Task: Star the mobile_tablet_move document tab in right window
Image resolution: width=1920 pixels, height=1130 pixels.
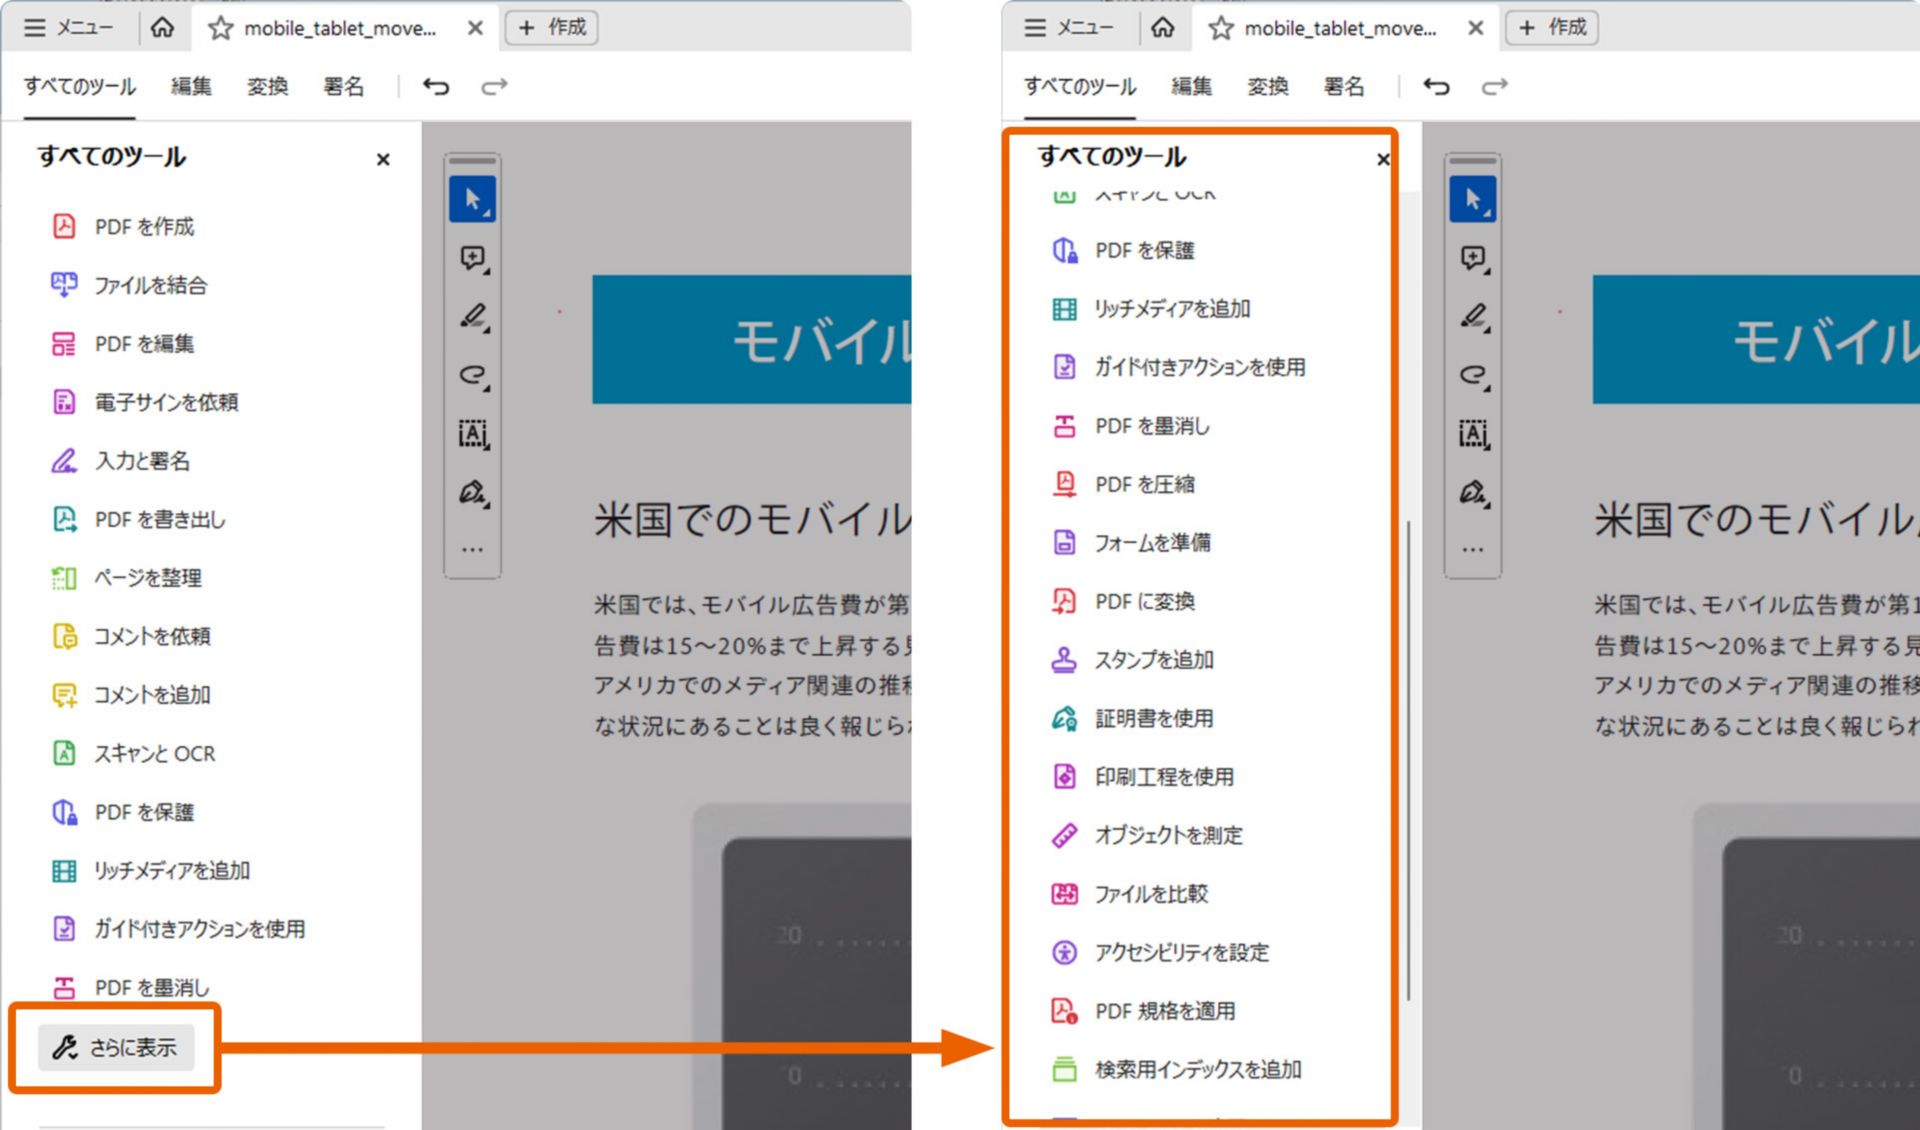Action: (x=1220, y=28)
